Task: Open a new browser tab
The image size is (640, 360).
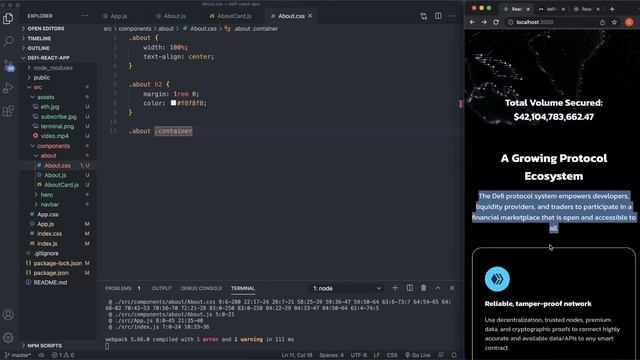Action: [612, 9]
